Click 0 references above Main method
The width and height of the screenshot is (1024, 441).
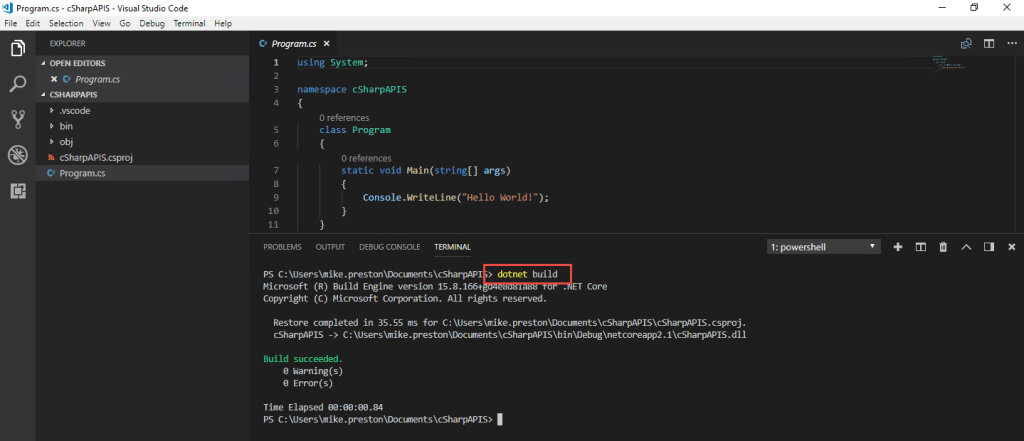click(x=366, y=158)
